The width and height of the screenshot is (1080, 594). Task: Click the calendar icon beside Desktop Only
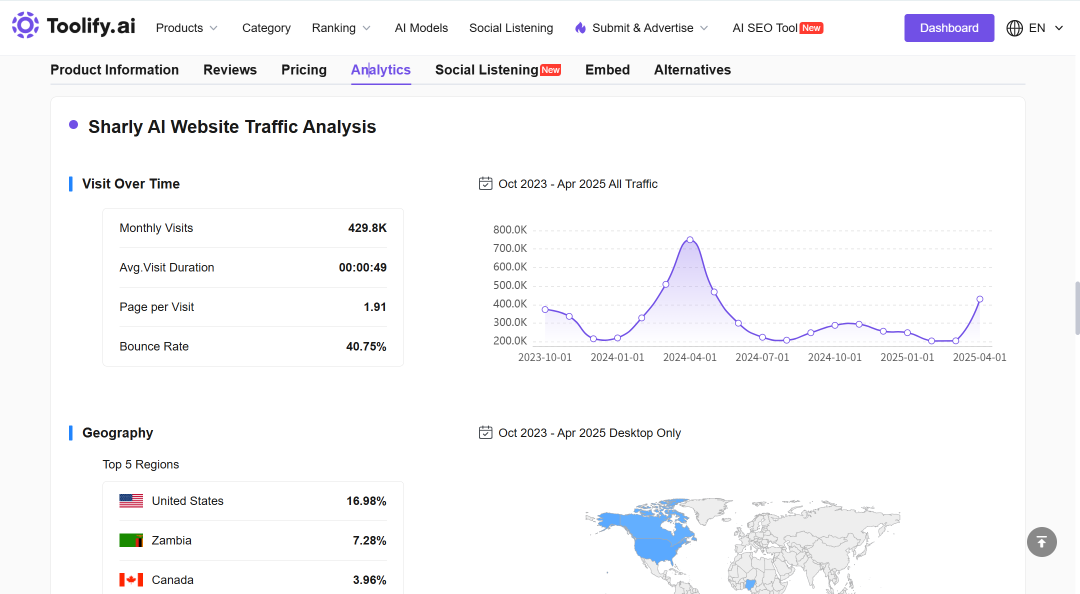tap(486, 432)
